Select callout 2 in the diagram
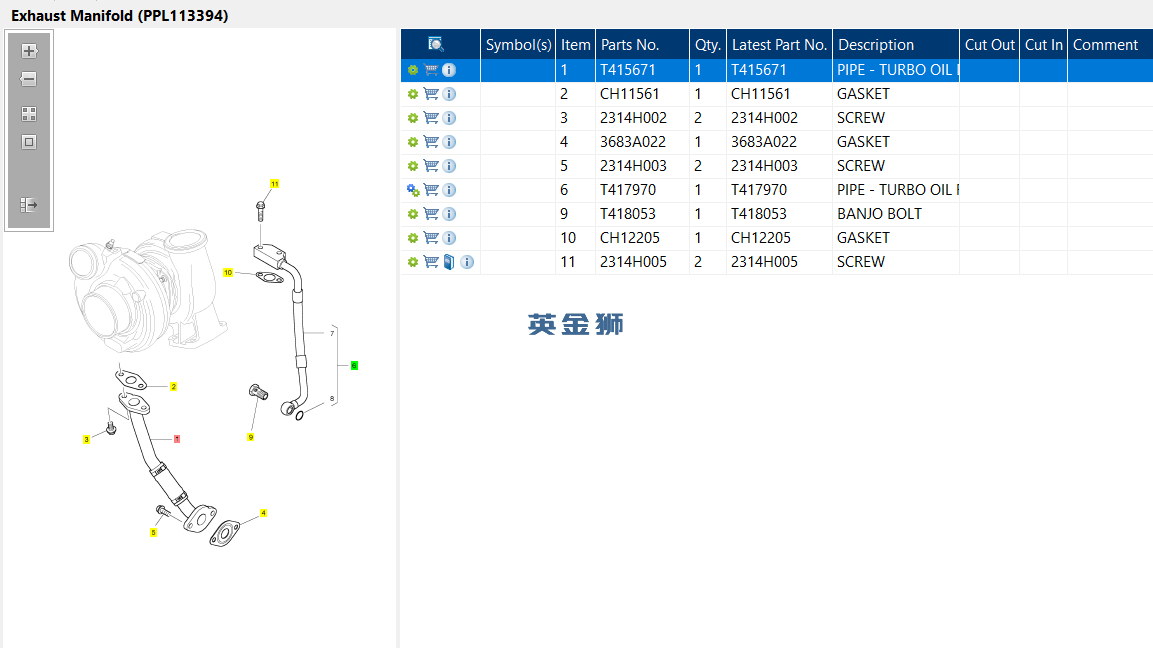This screenshot has width=1153, height=648. point(174,386)
